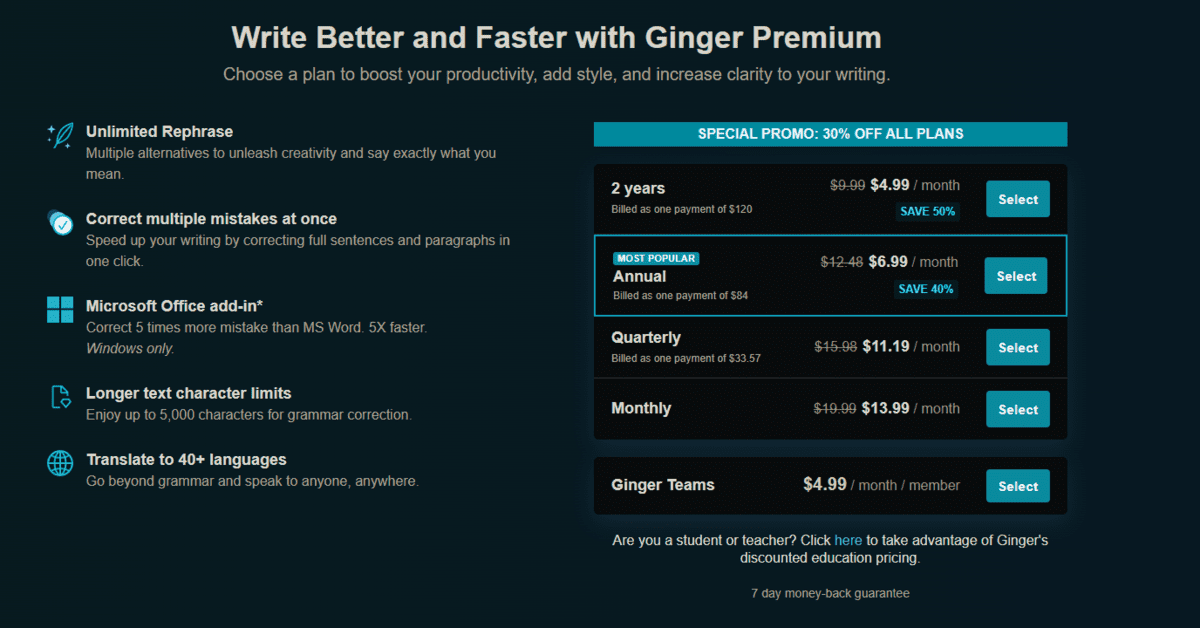Select the 2 years plan
The height and width of the screenshot is (628, 1200).
pyautogui.click(x=1018, y=199)
